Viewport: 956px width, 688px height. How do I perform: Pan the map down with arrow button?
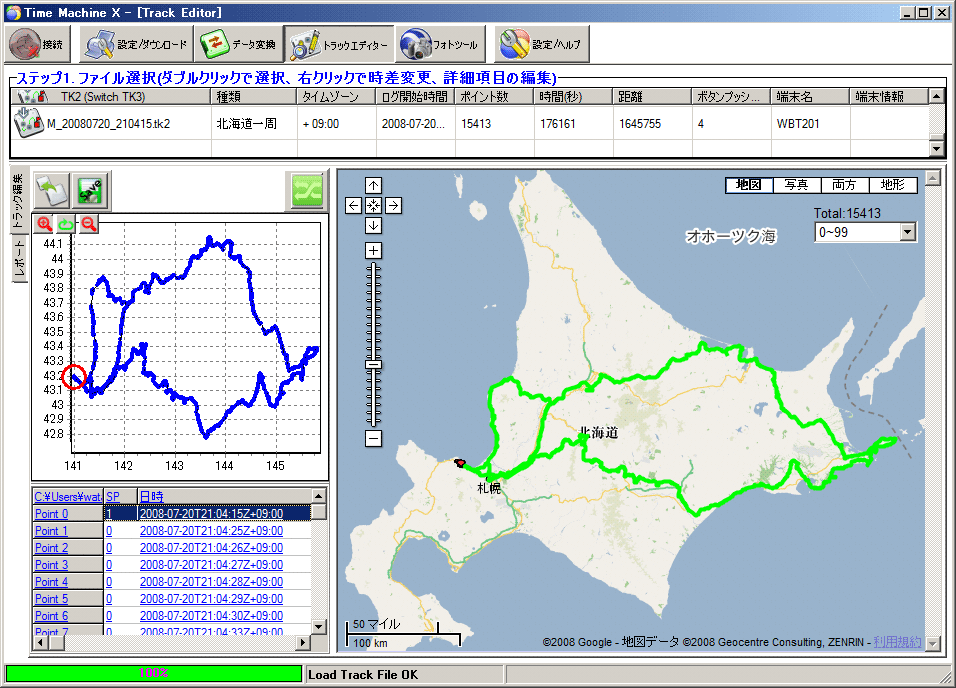374,226
